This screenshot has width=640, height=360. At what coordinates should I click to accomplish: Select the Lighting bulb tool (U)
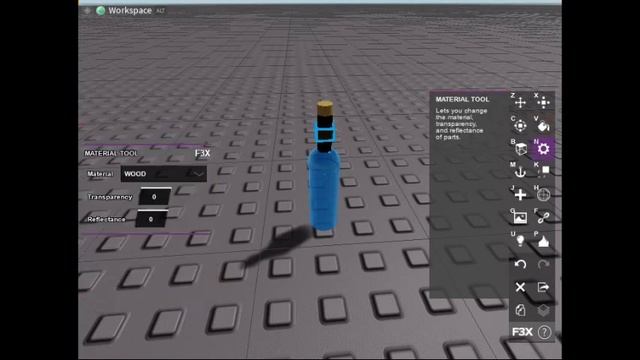click(x=520, y=241)
